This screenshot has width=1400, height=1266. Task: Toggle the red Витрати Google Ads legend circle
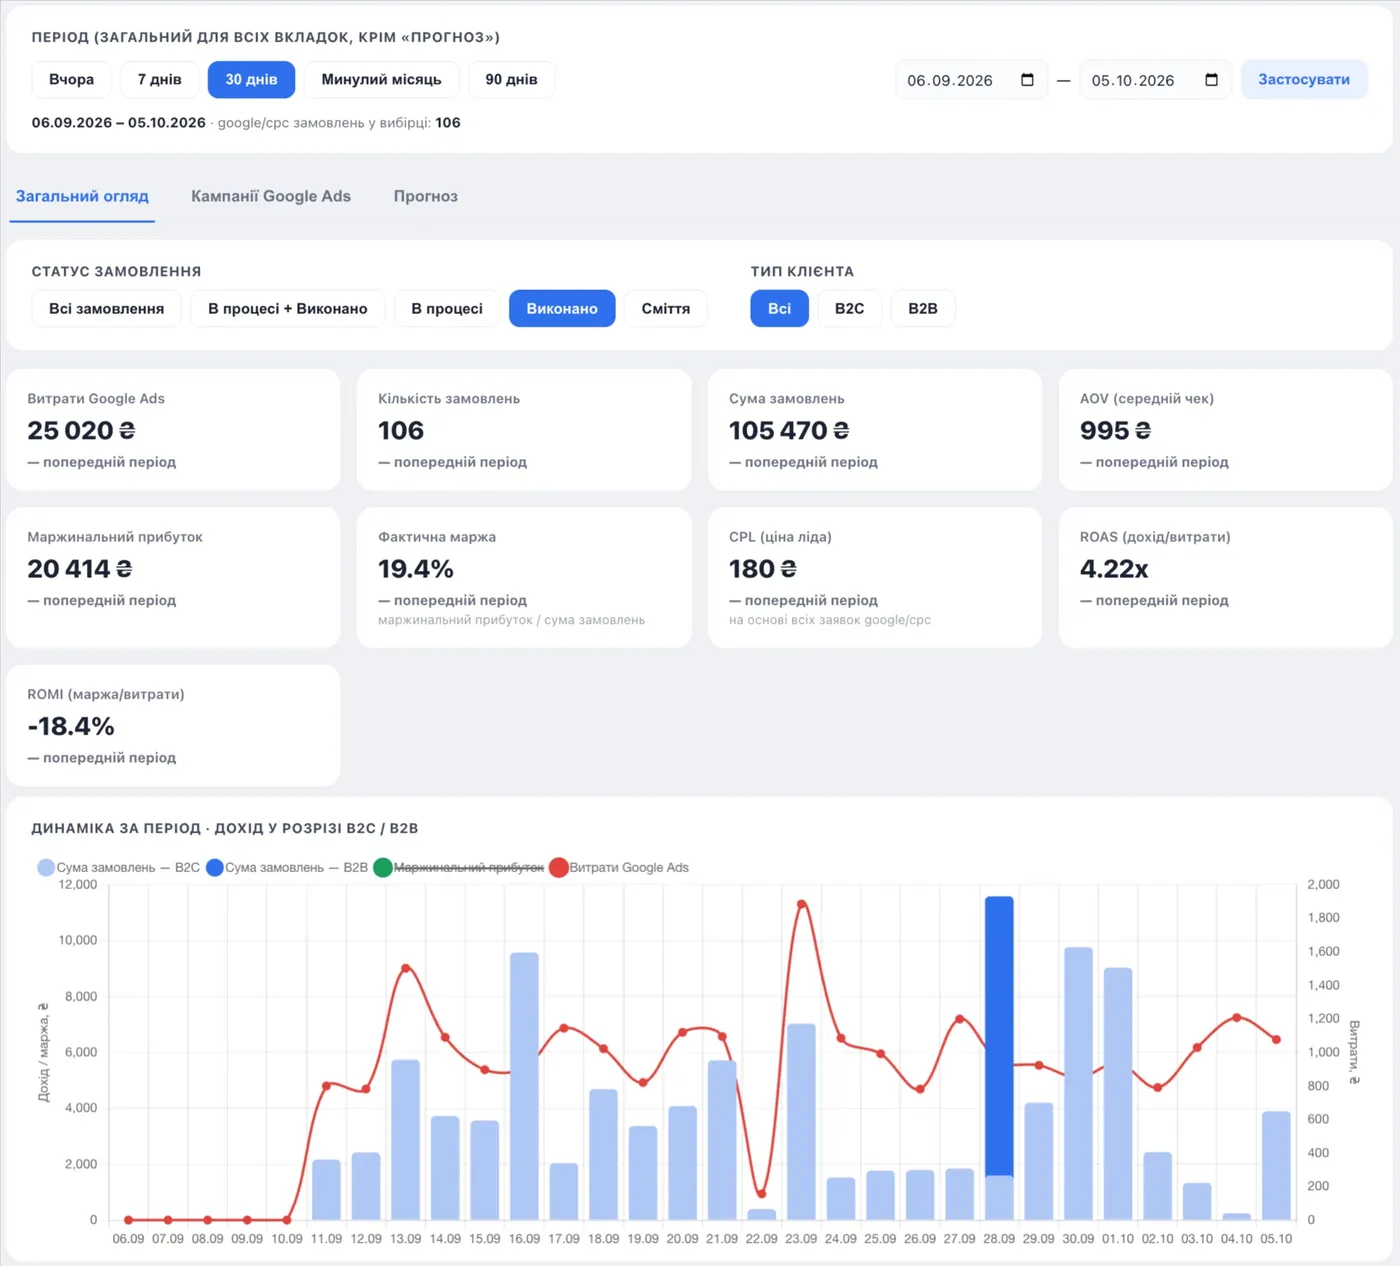tap(558, 867)
